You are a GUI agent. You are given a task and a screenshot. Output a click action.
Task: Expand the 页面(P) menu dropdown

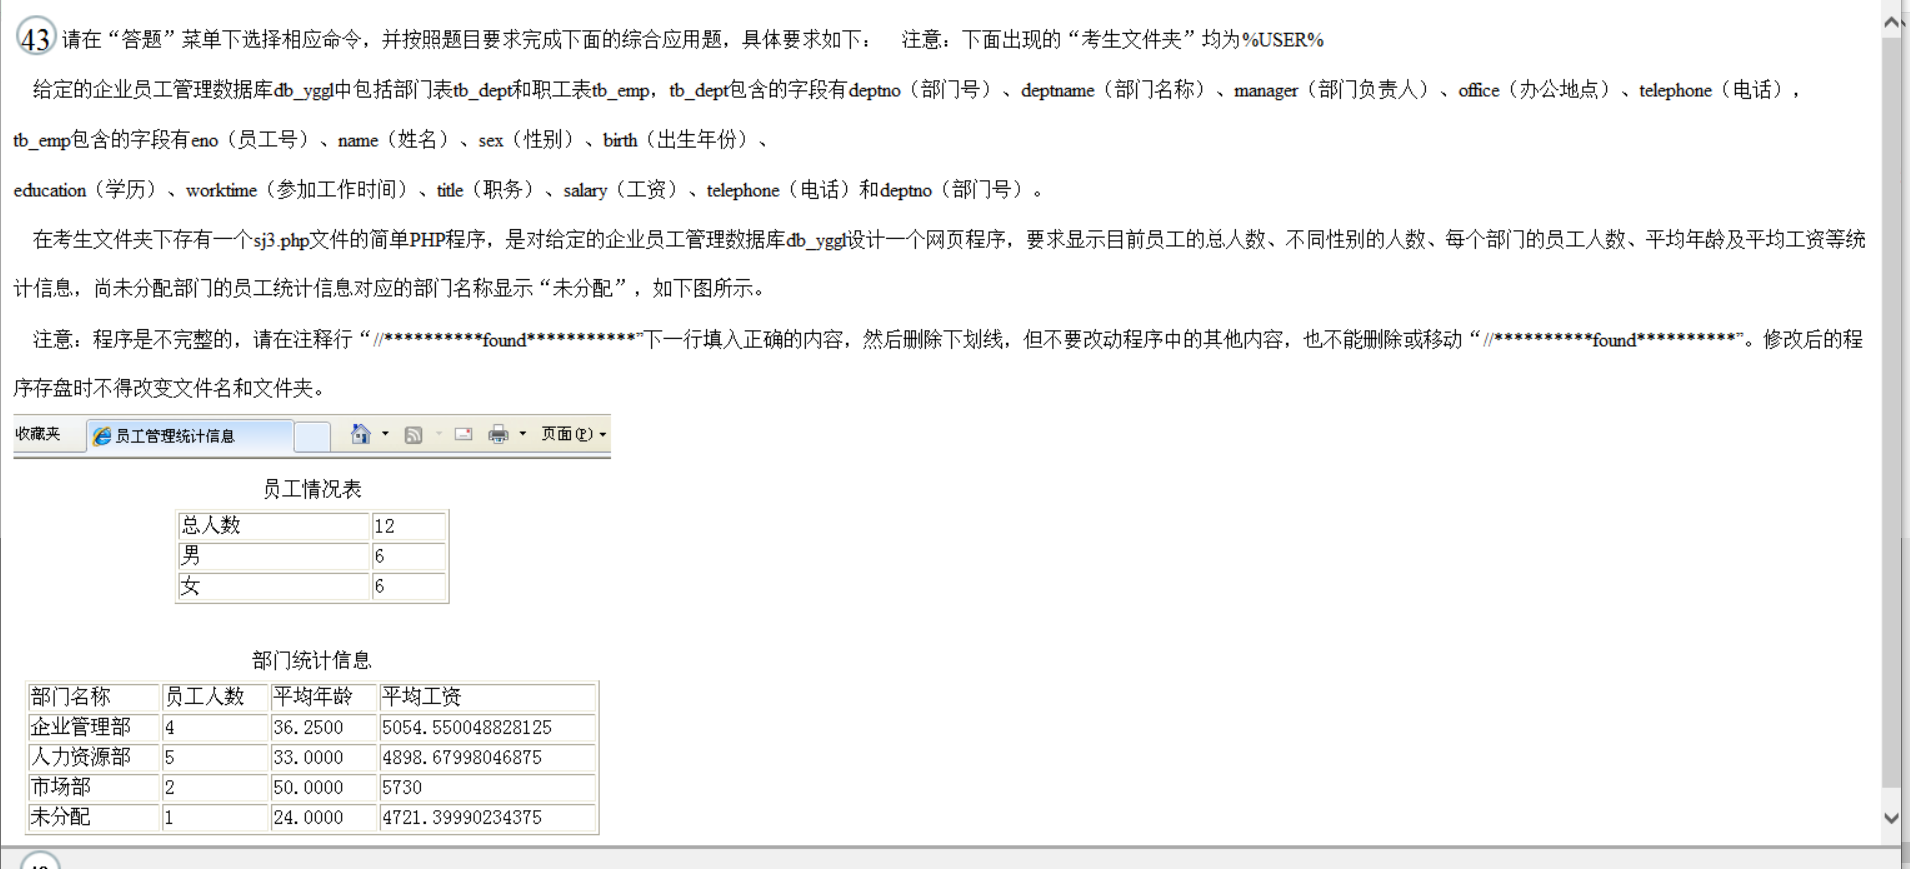click(574, 434)
